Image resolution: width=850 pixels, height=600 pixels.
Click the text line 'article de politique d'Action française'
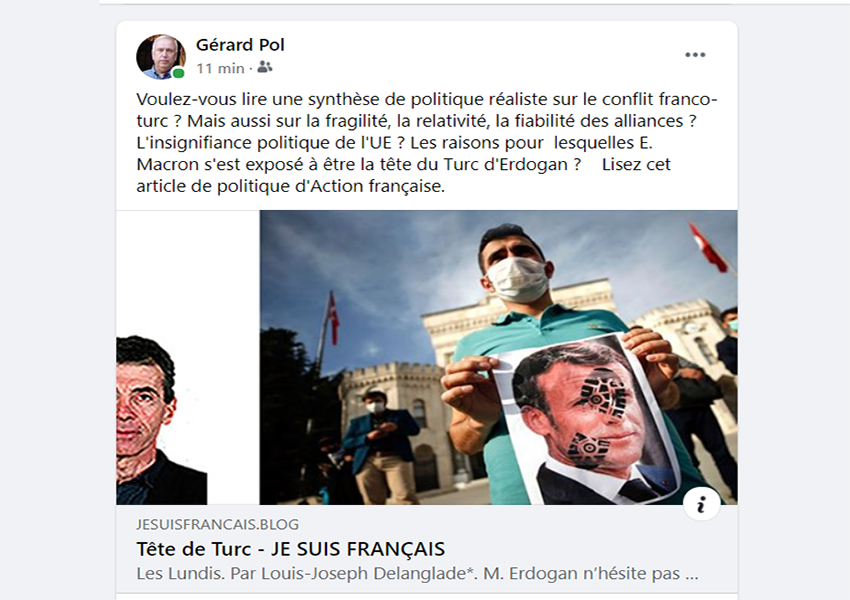(x=291, y=186)
